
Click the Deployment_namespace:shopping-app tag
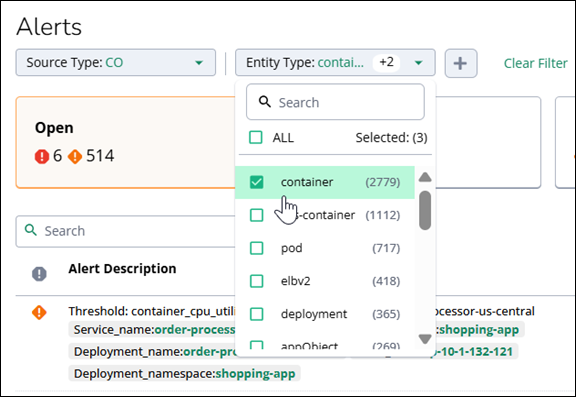(x=184, y=373)
